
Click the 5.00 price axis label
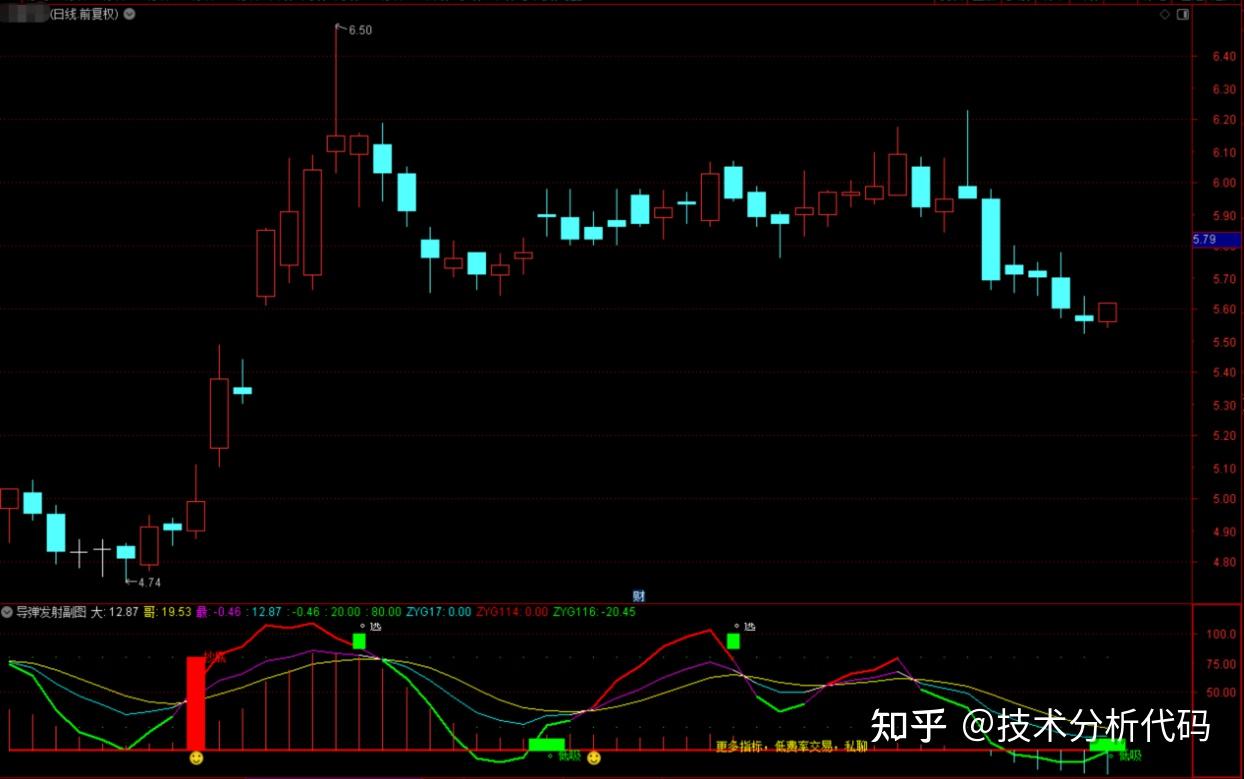click(1223, 500)
